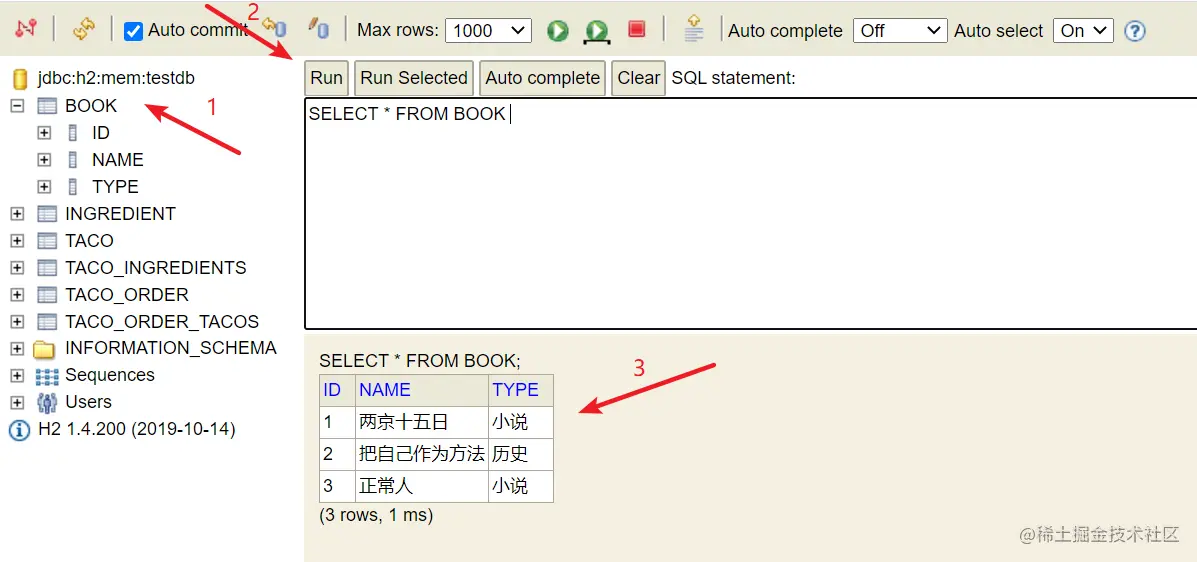Open the Auto select On dropdown
Image resolution: width=1197 pixels, height=562 pixels.
1082,31
